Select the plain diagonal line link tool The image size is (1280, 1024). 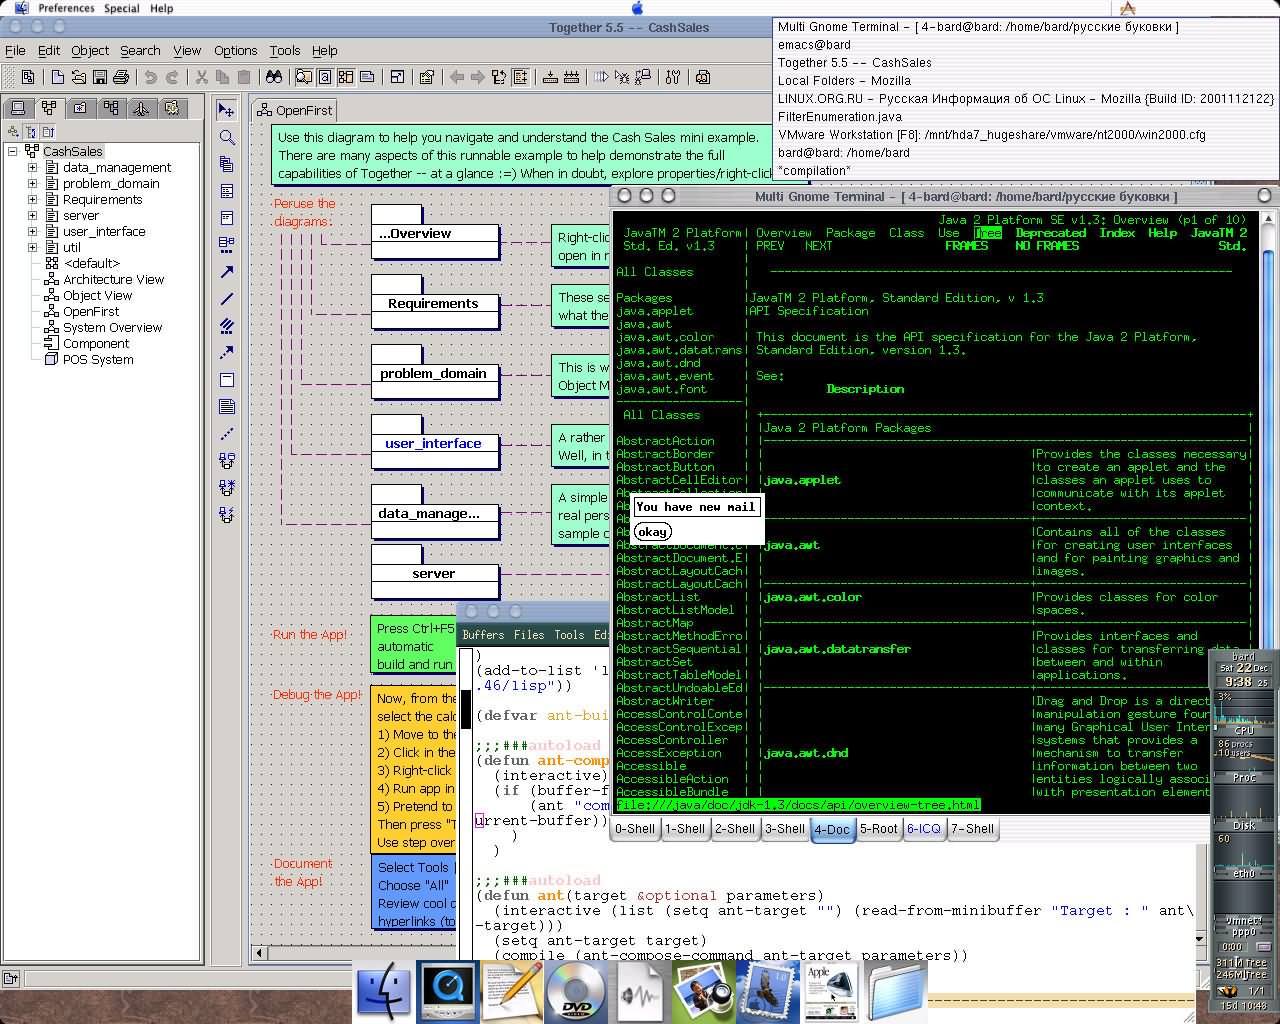tap(227, 299)
